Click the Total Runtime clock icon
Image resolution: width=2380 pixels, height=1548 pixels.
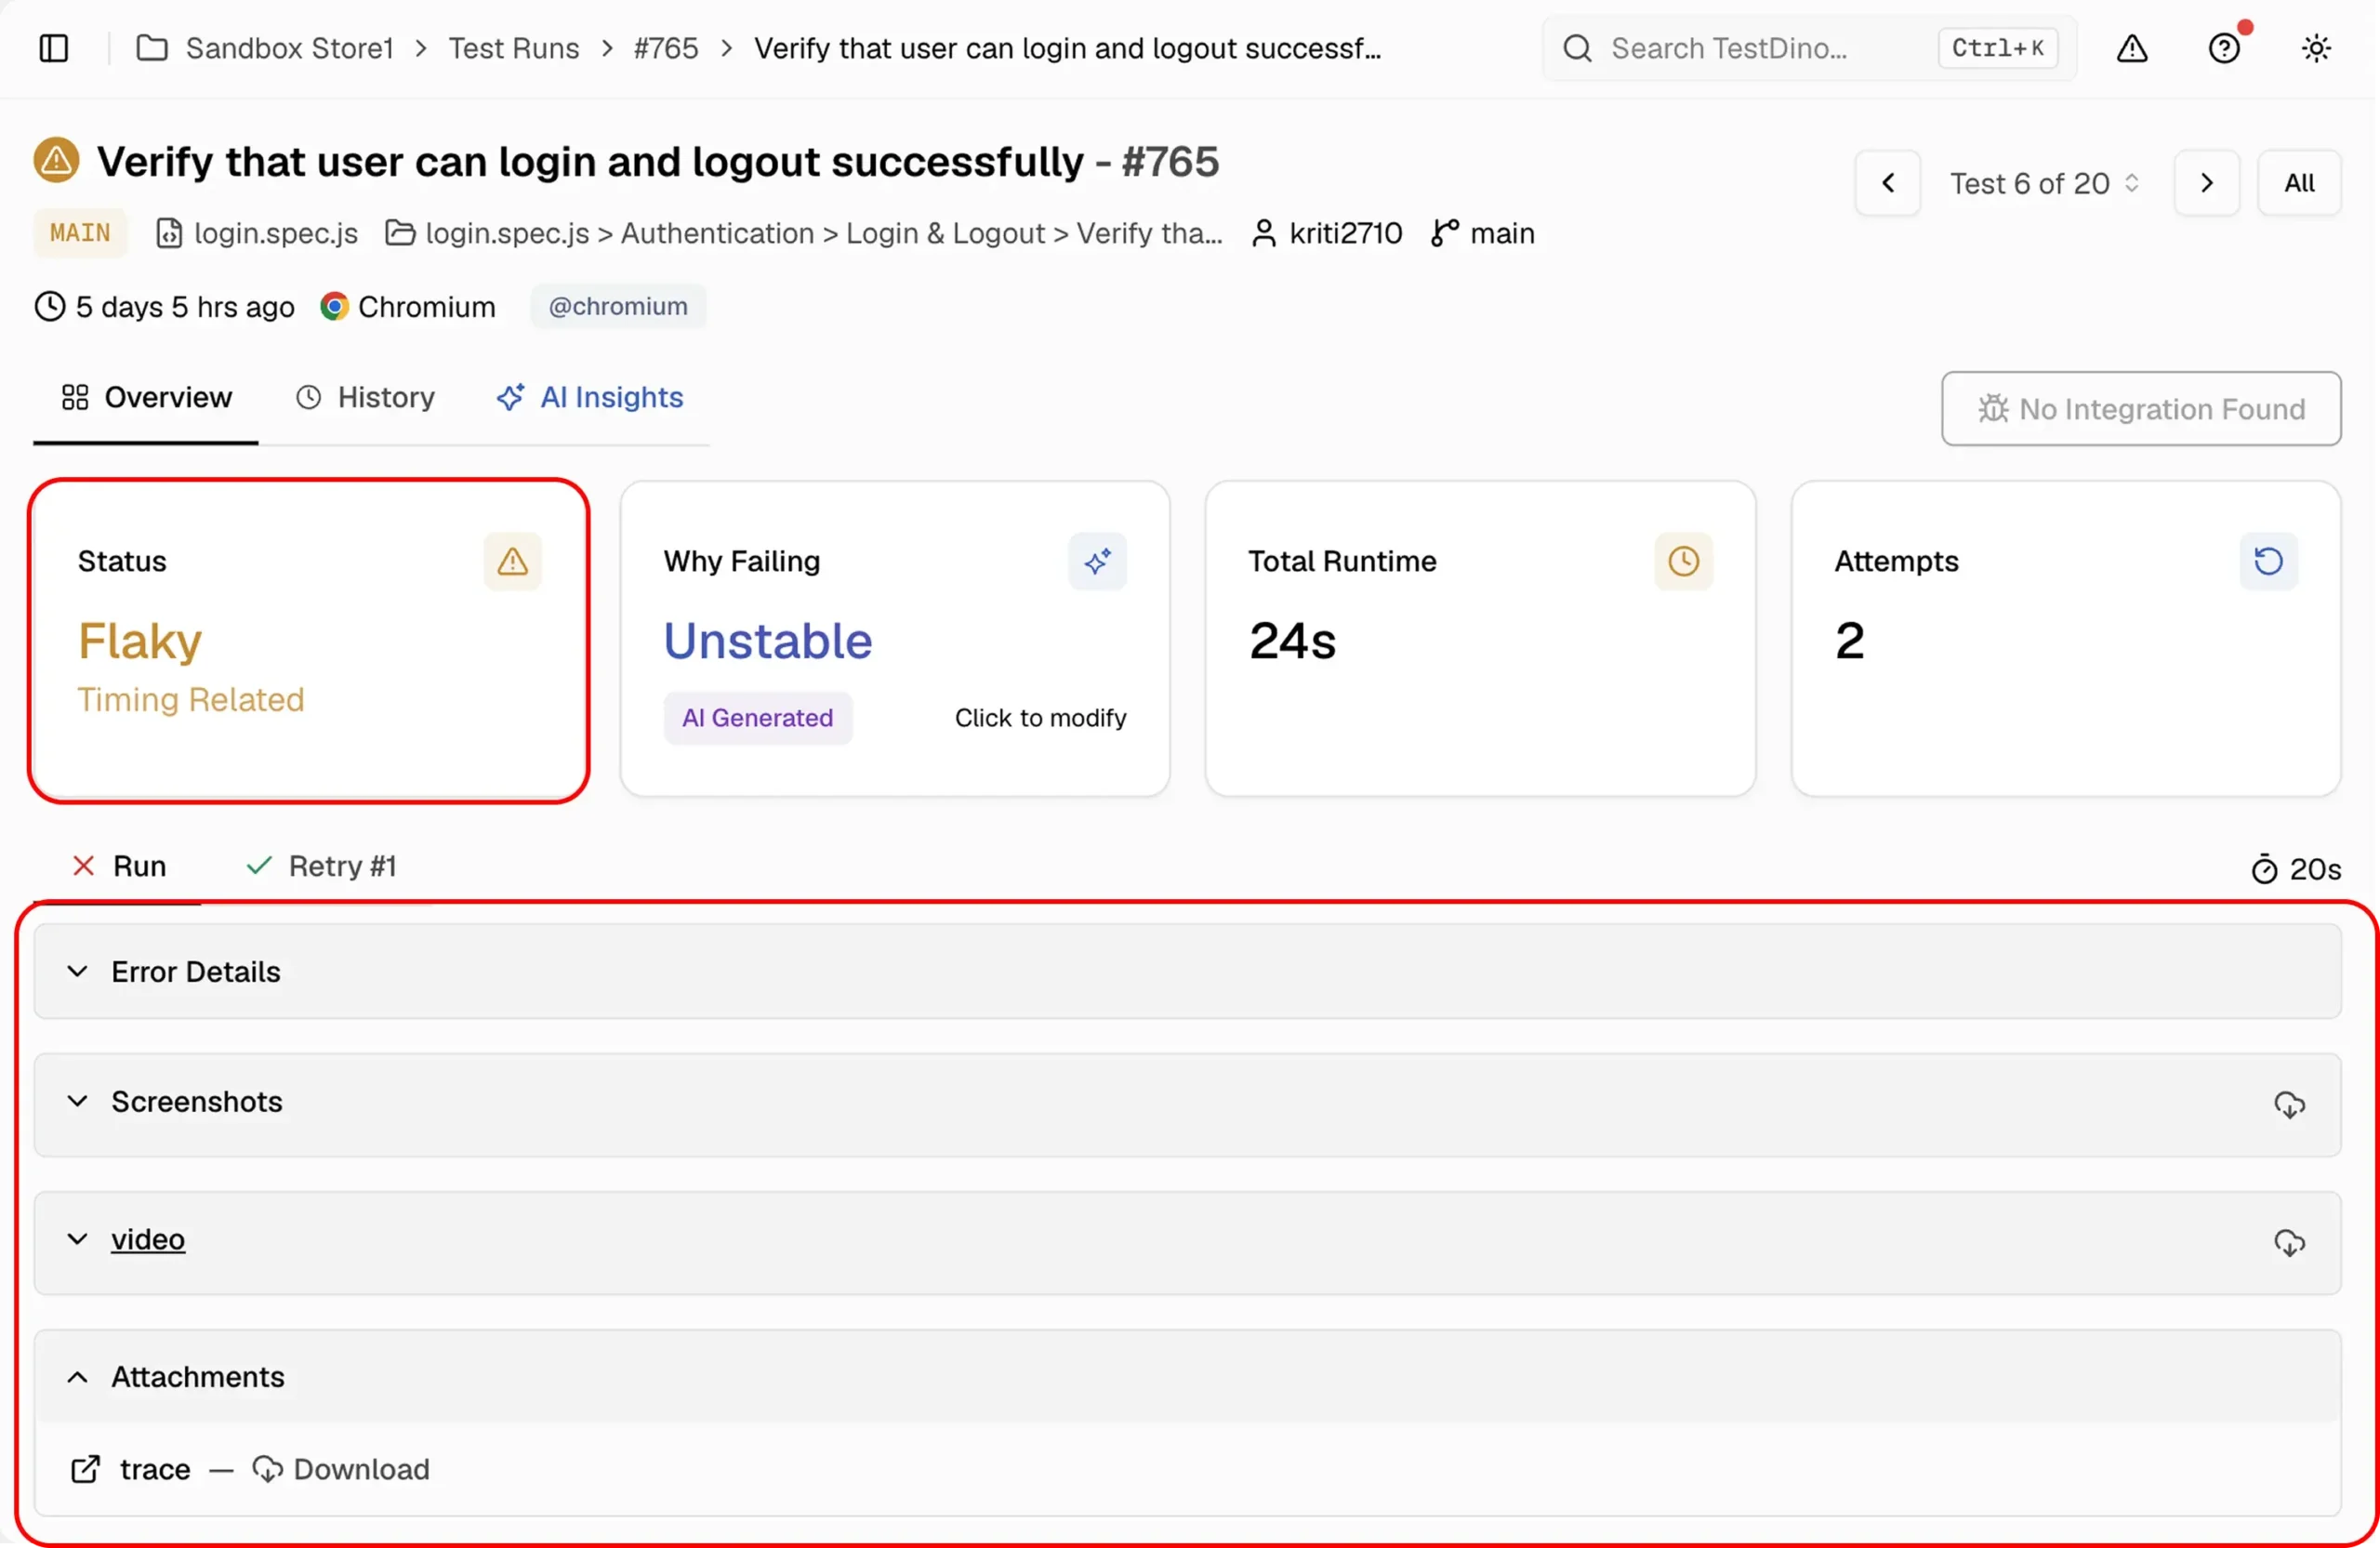[x=1683, y=561]
